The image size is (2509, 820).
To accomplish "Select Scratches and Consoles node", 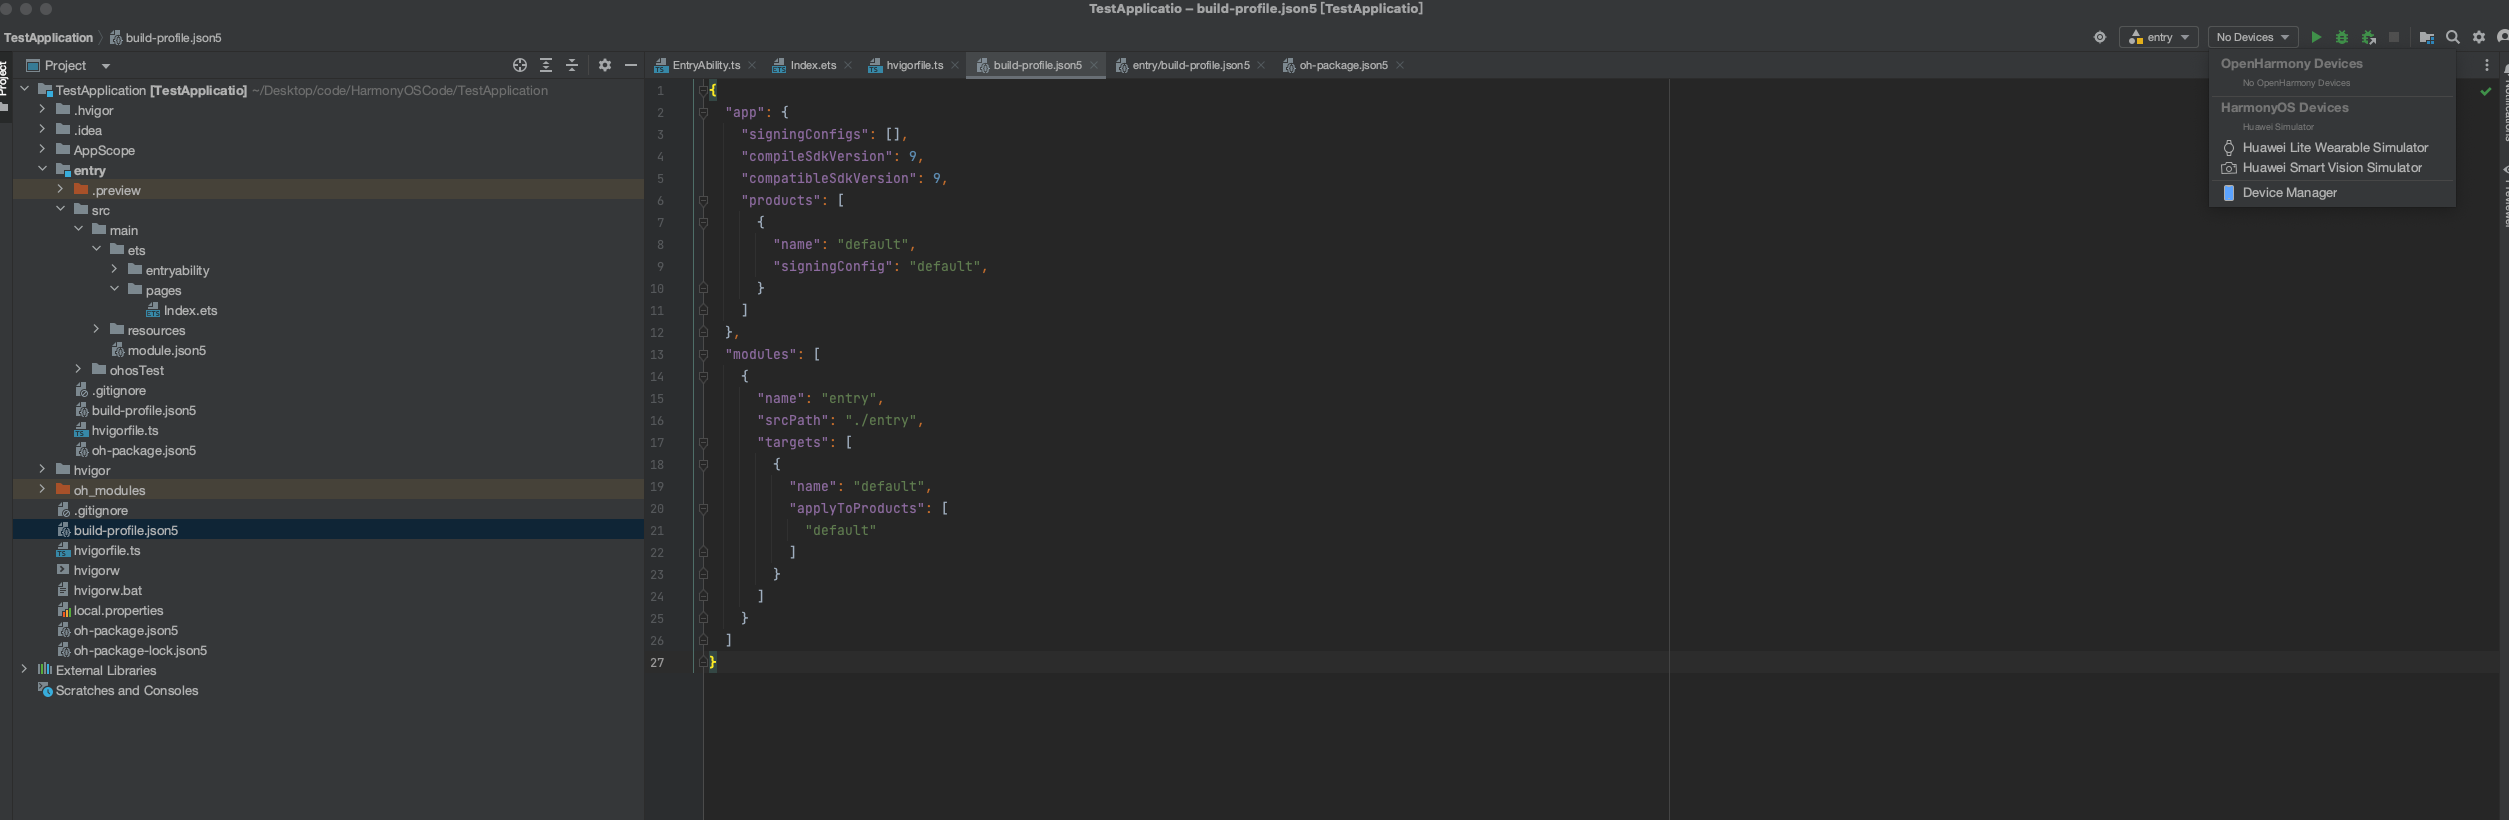I will click(x=126, y=690).
